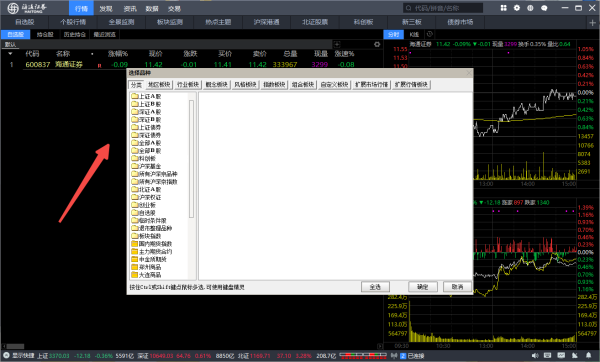600x362 pixels.
Task: Click the keyboard icon in status bar
Action: click(x=548, y=356)
